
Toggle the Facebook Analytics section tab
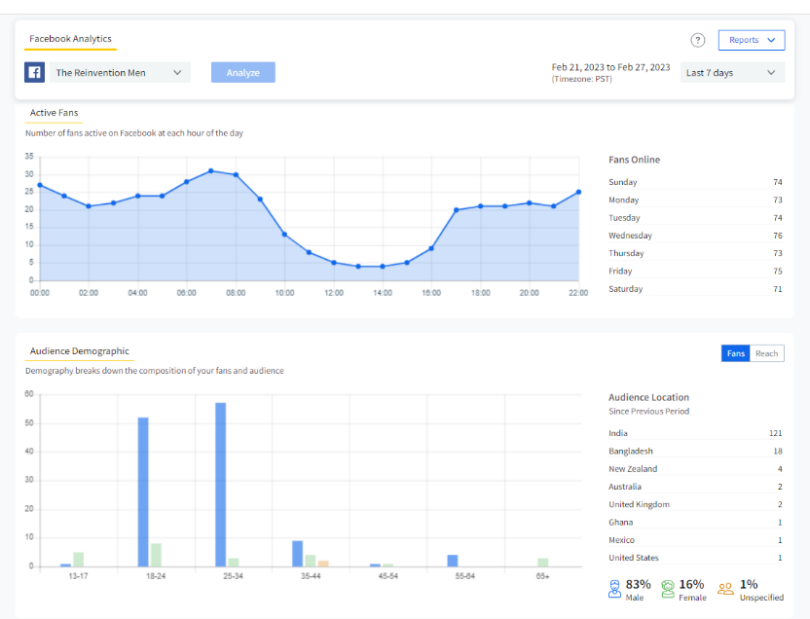pos(70,40)
